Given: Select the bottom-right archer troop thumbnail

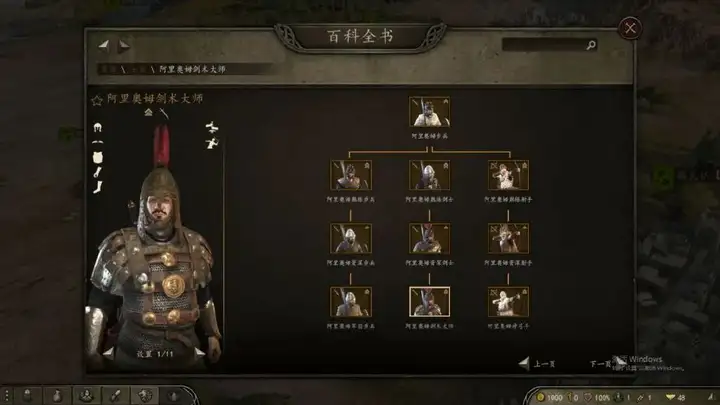Looking at the screenshot, I should pos(508,302).
